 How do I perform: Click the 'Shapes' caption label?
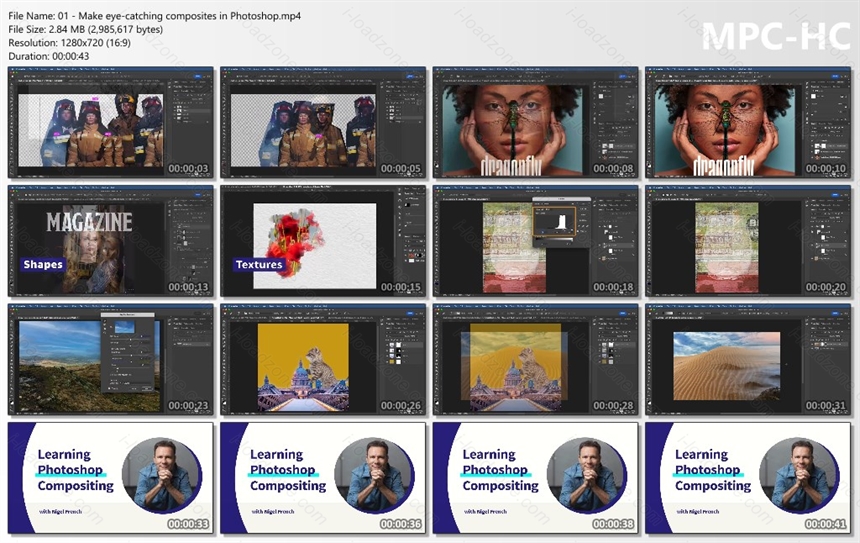pos(43,264)
